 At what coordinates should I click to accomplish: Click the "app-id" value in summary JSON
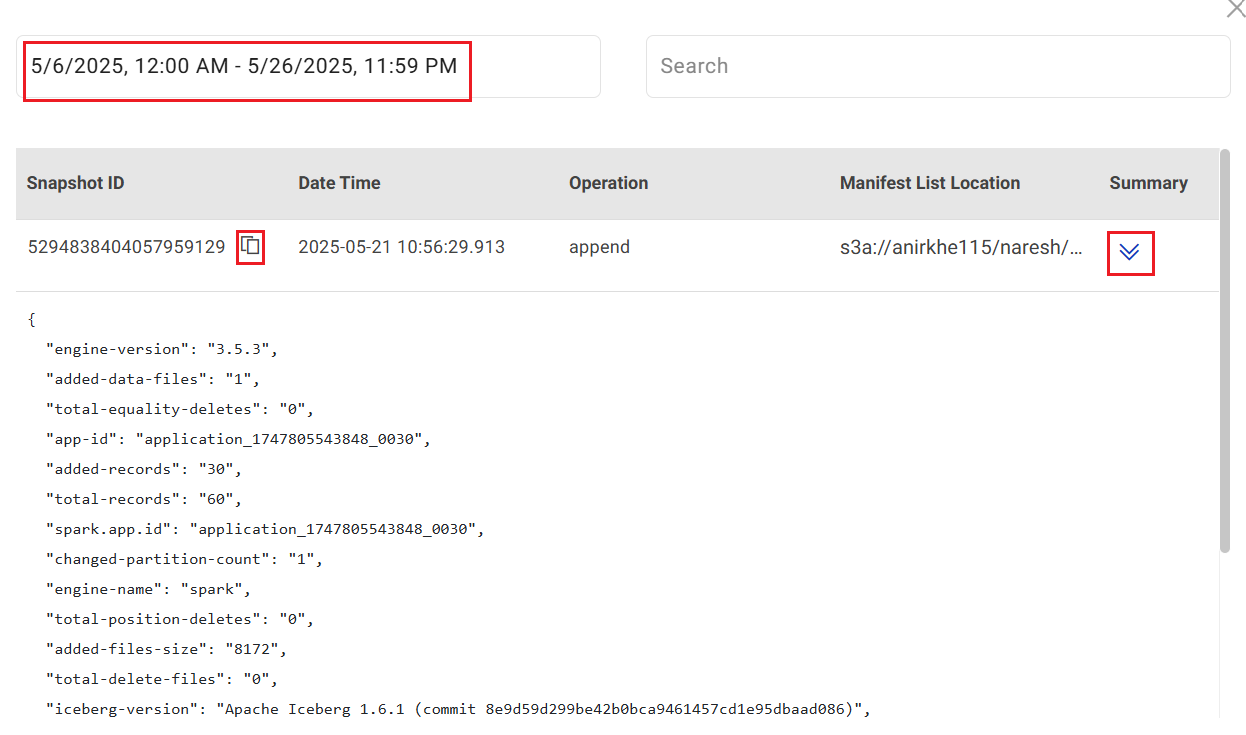point(283,439)
